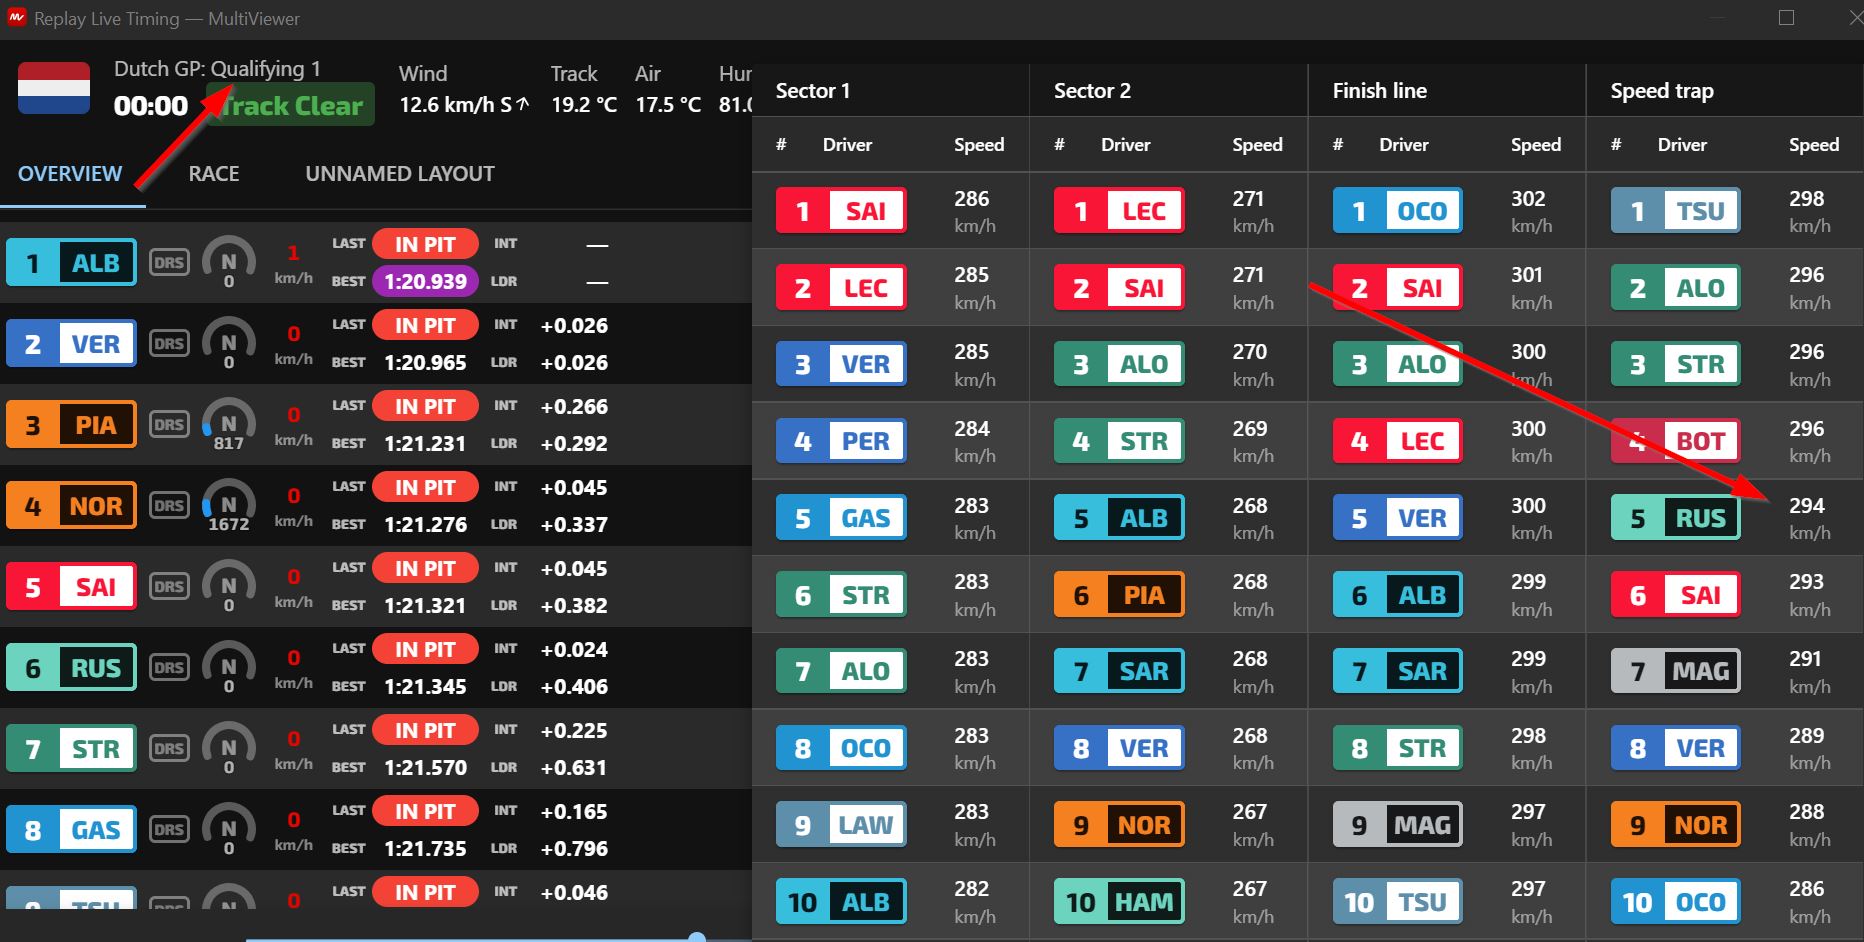Click the 00:00 session clock
1864x942 pixels.
(151, 106)
